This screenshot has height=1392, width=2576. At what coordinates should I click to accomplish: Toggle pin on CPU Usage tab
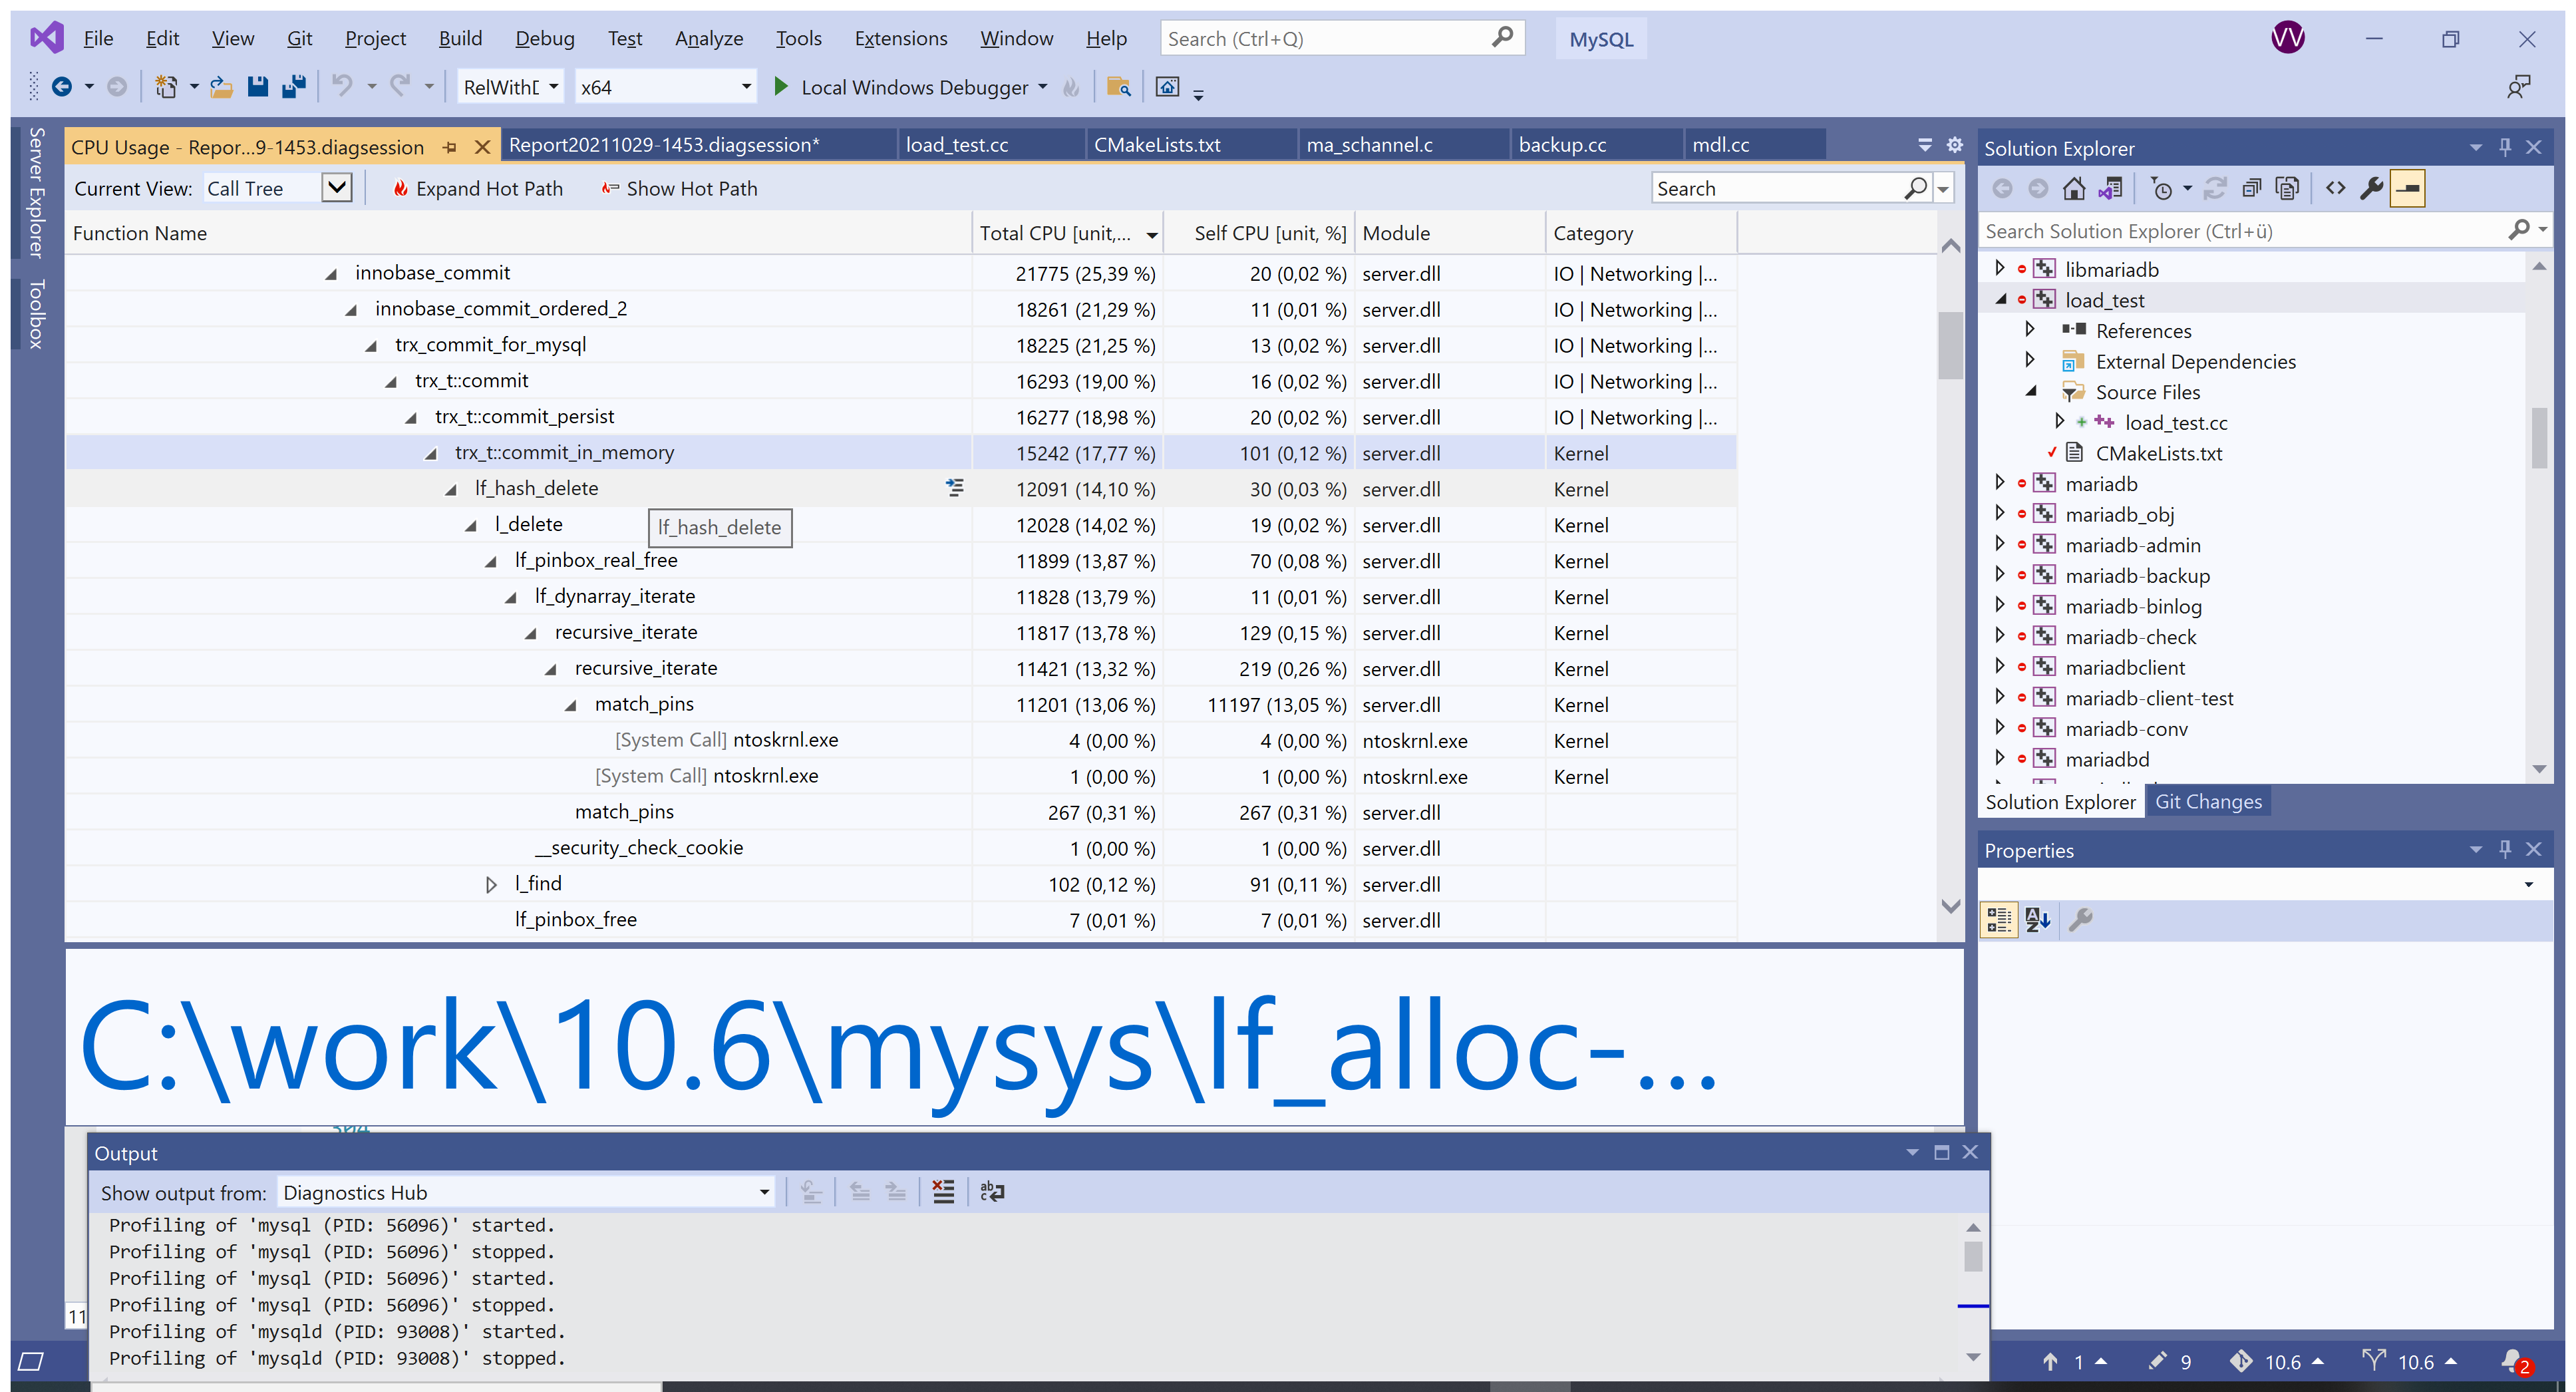450,147
